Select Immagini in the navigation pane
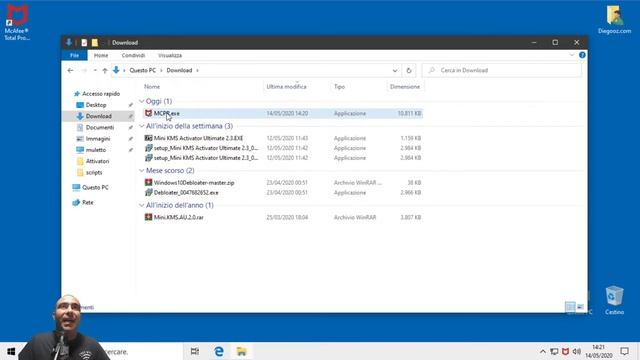The image size is (640, 360). click(x=98, y=139)
